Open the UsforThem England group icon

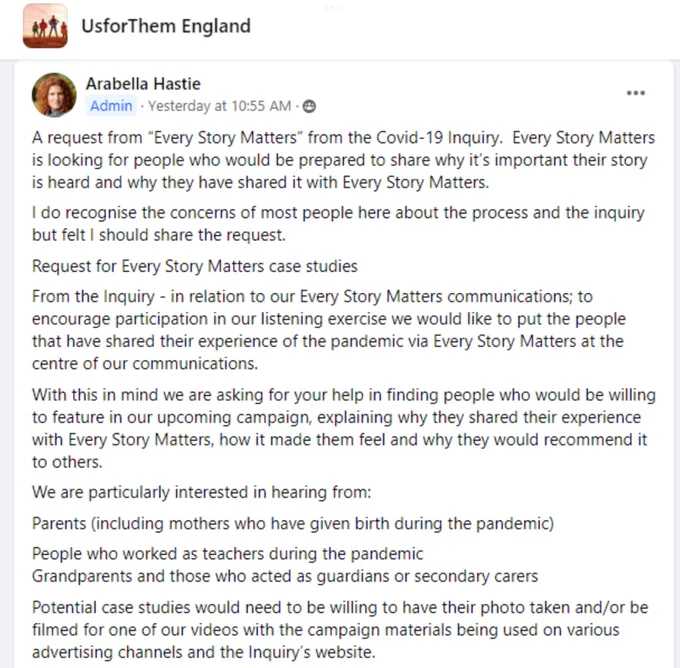[45, 26]
